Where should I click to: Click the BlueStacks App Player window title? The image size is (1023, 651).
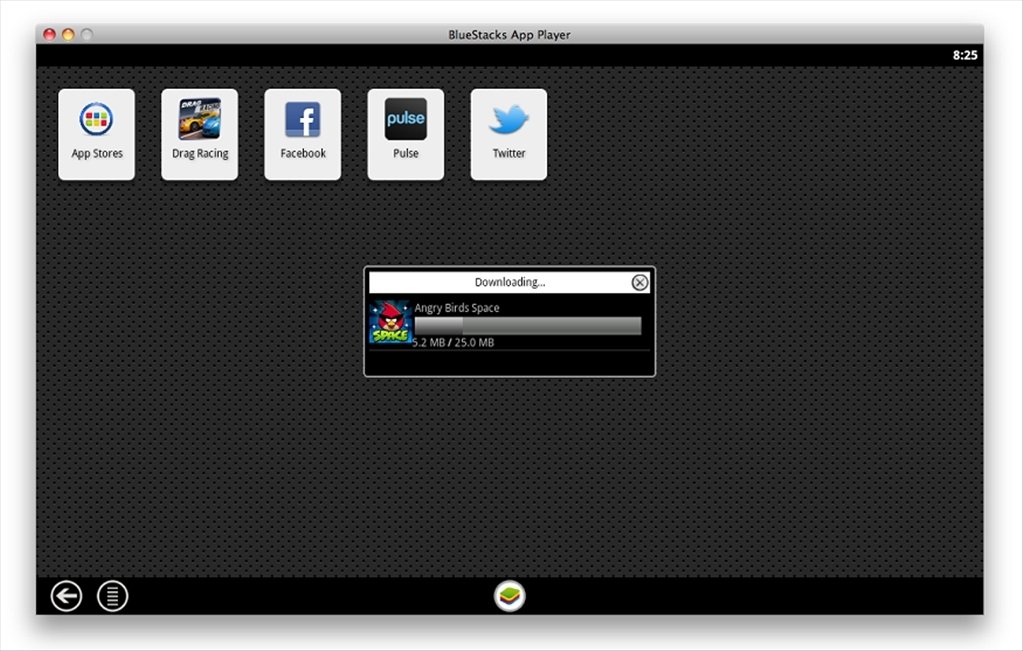(x=510, y=35)
